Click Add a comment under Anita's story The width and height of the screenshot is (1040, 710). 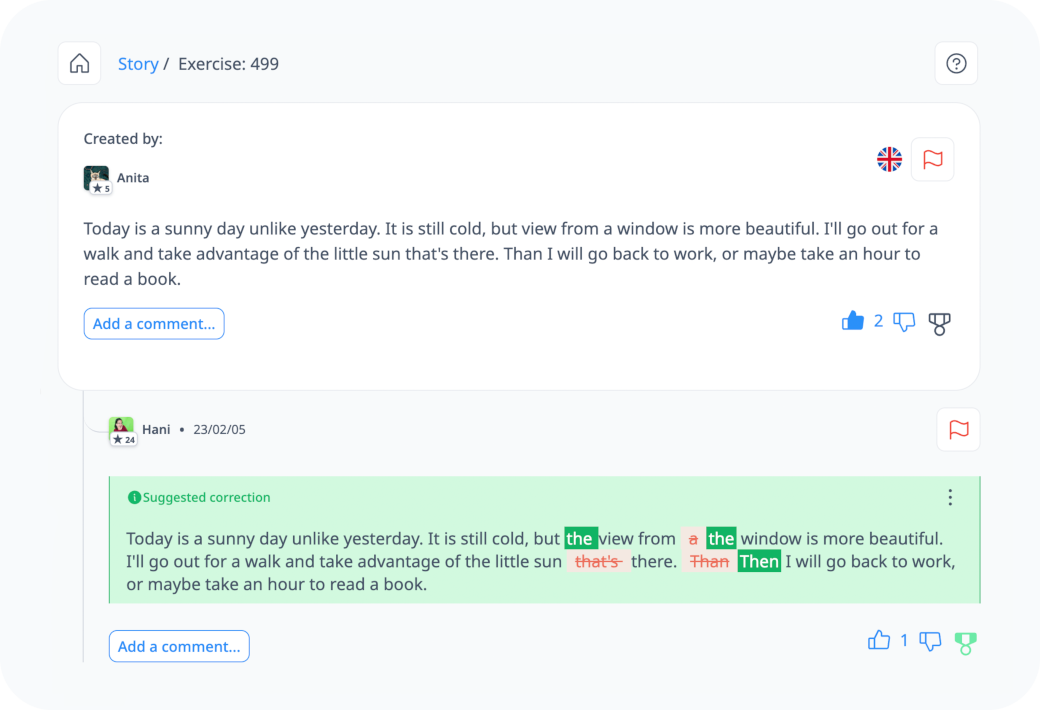[154, 323]
